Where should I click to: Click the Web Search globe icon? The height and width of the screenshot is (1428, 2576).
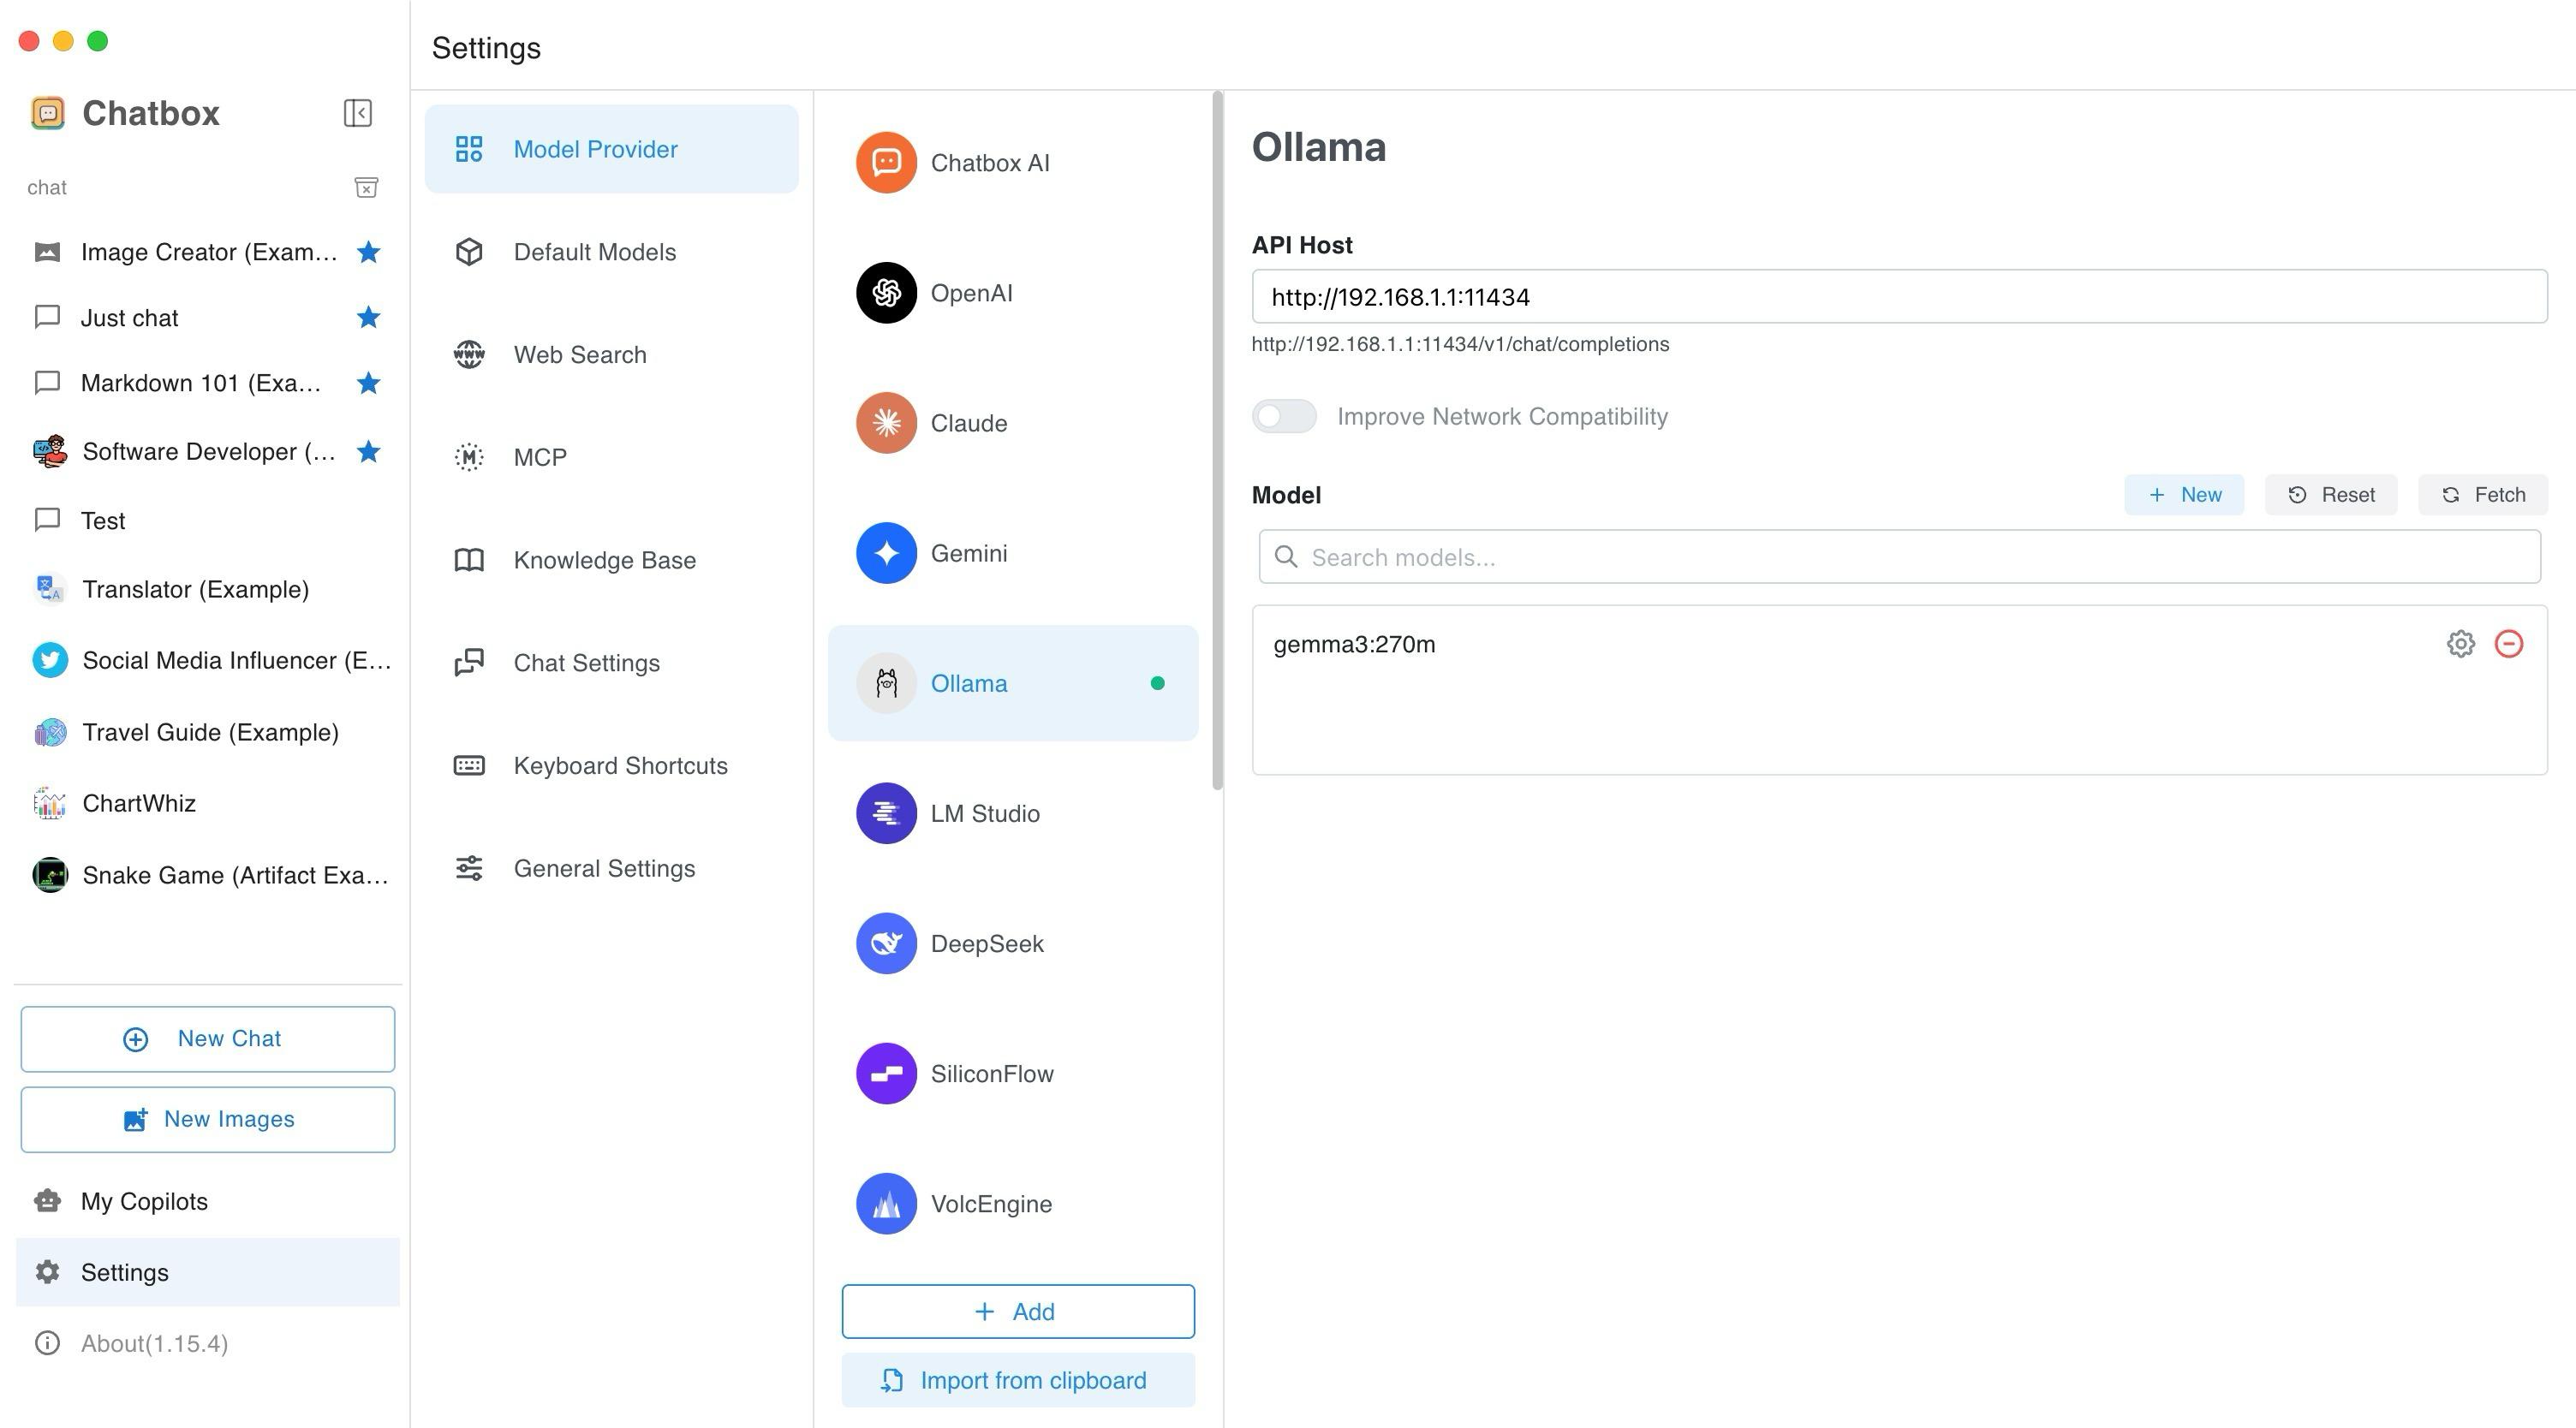[x=469, y=355]
